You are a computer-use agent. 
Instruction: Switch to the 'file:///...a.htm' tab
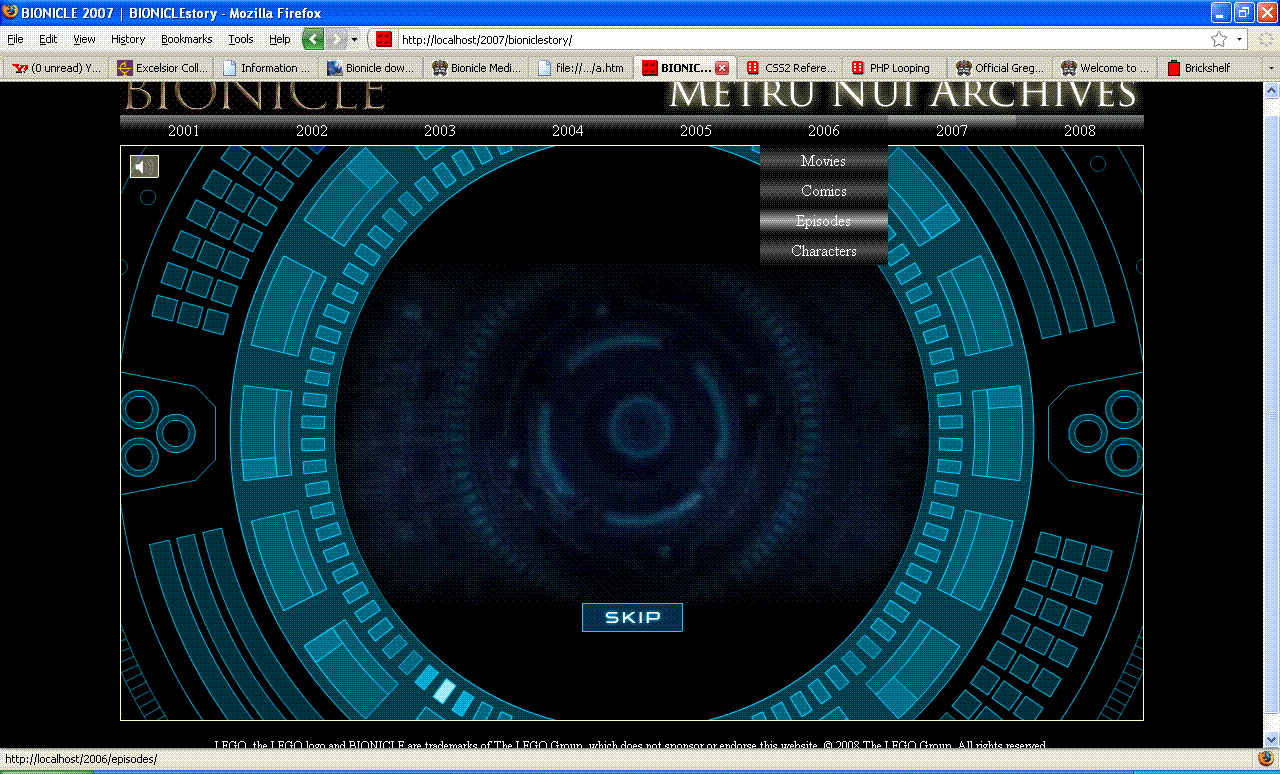pyautogui.click(x=580, y=68)
